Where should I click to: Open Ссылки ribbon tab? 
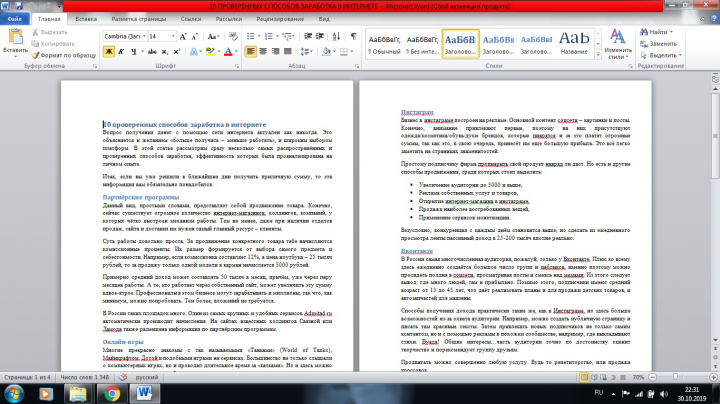click(x=191, y=19)
